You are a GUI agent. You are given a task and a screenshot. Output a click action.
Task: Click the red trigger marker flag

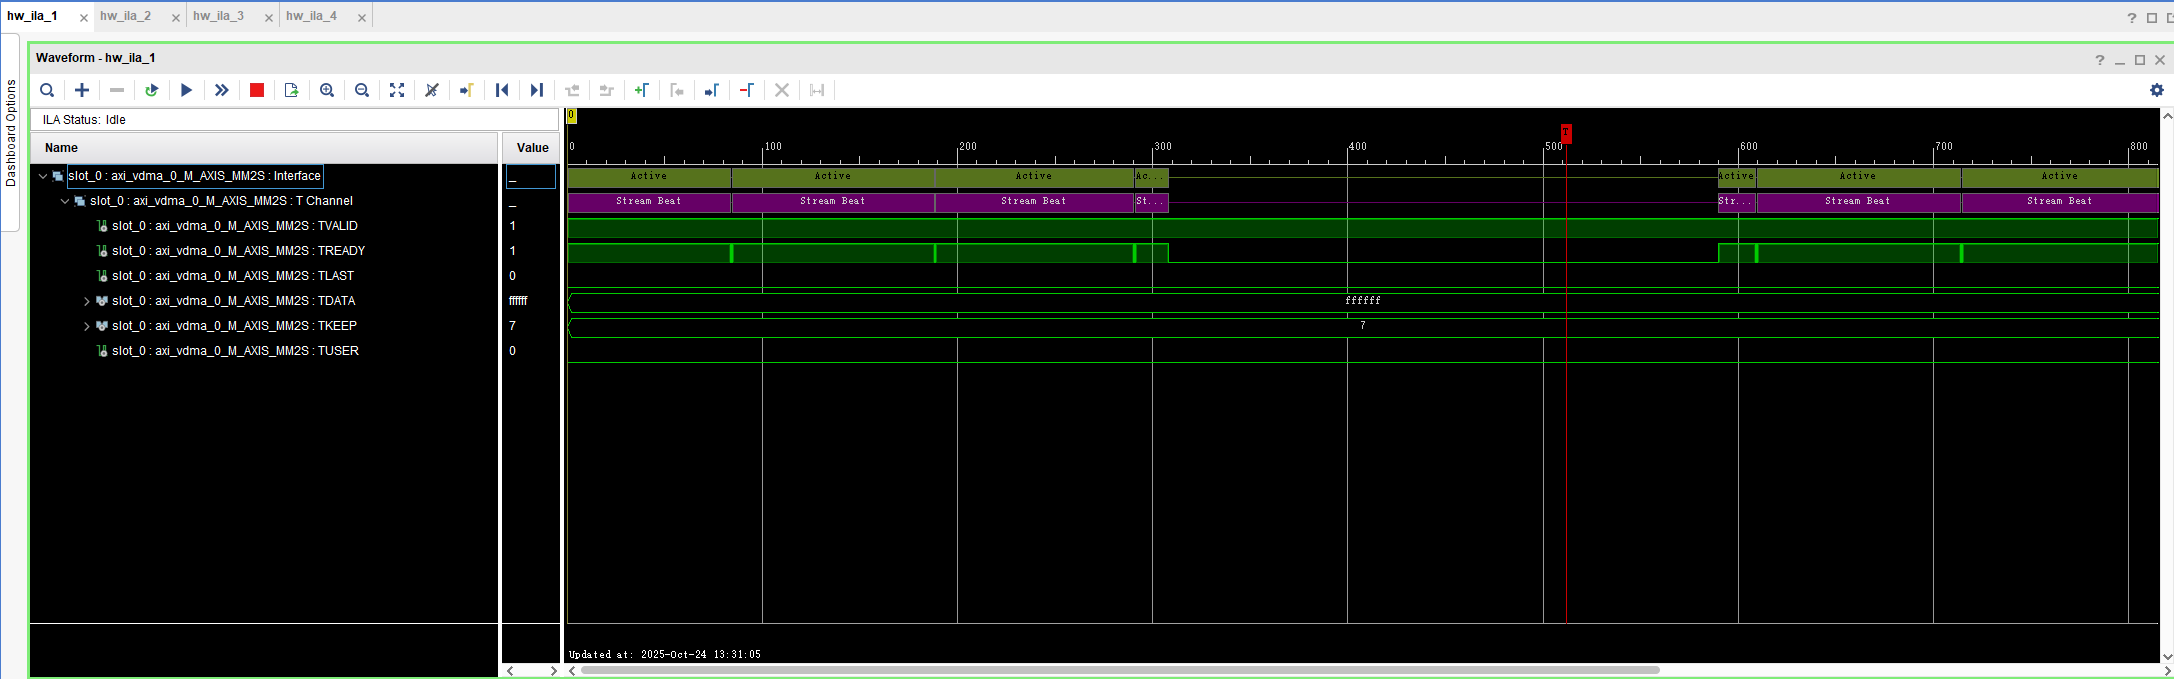(1566, 133)
